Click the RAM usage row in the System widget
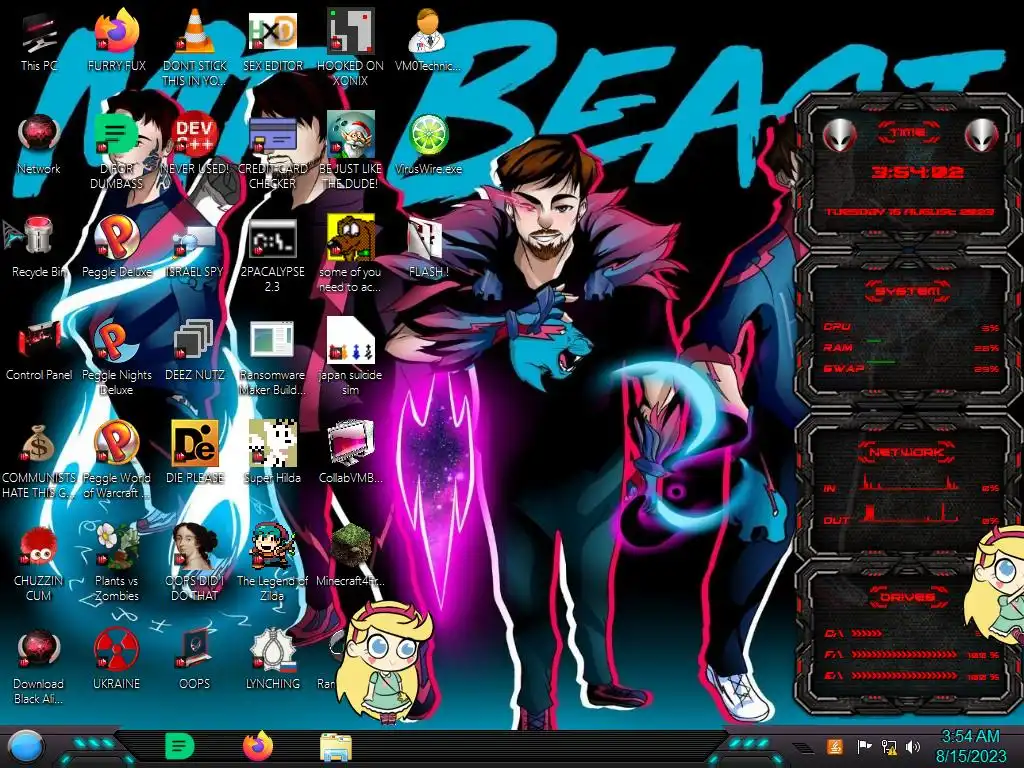The width and height of the screenshot is (1024, 768). pyautogui.click(x=911, y=347)
